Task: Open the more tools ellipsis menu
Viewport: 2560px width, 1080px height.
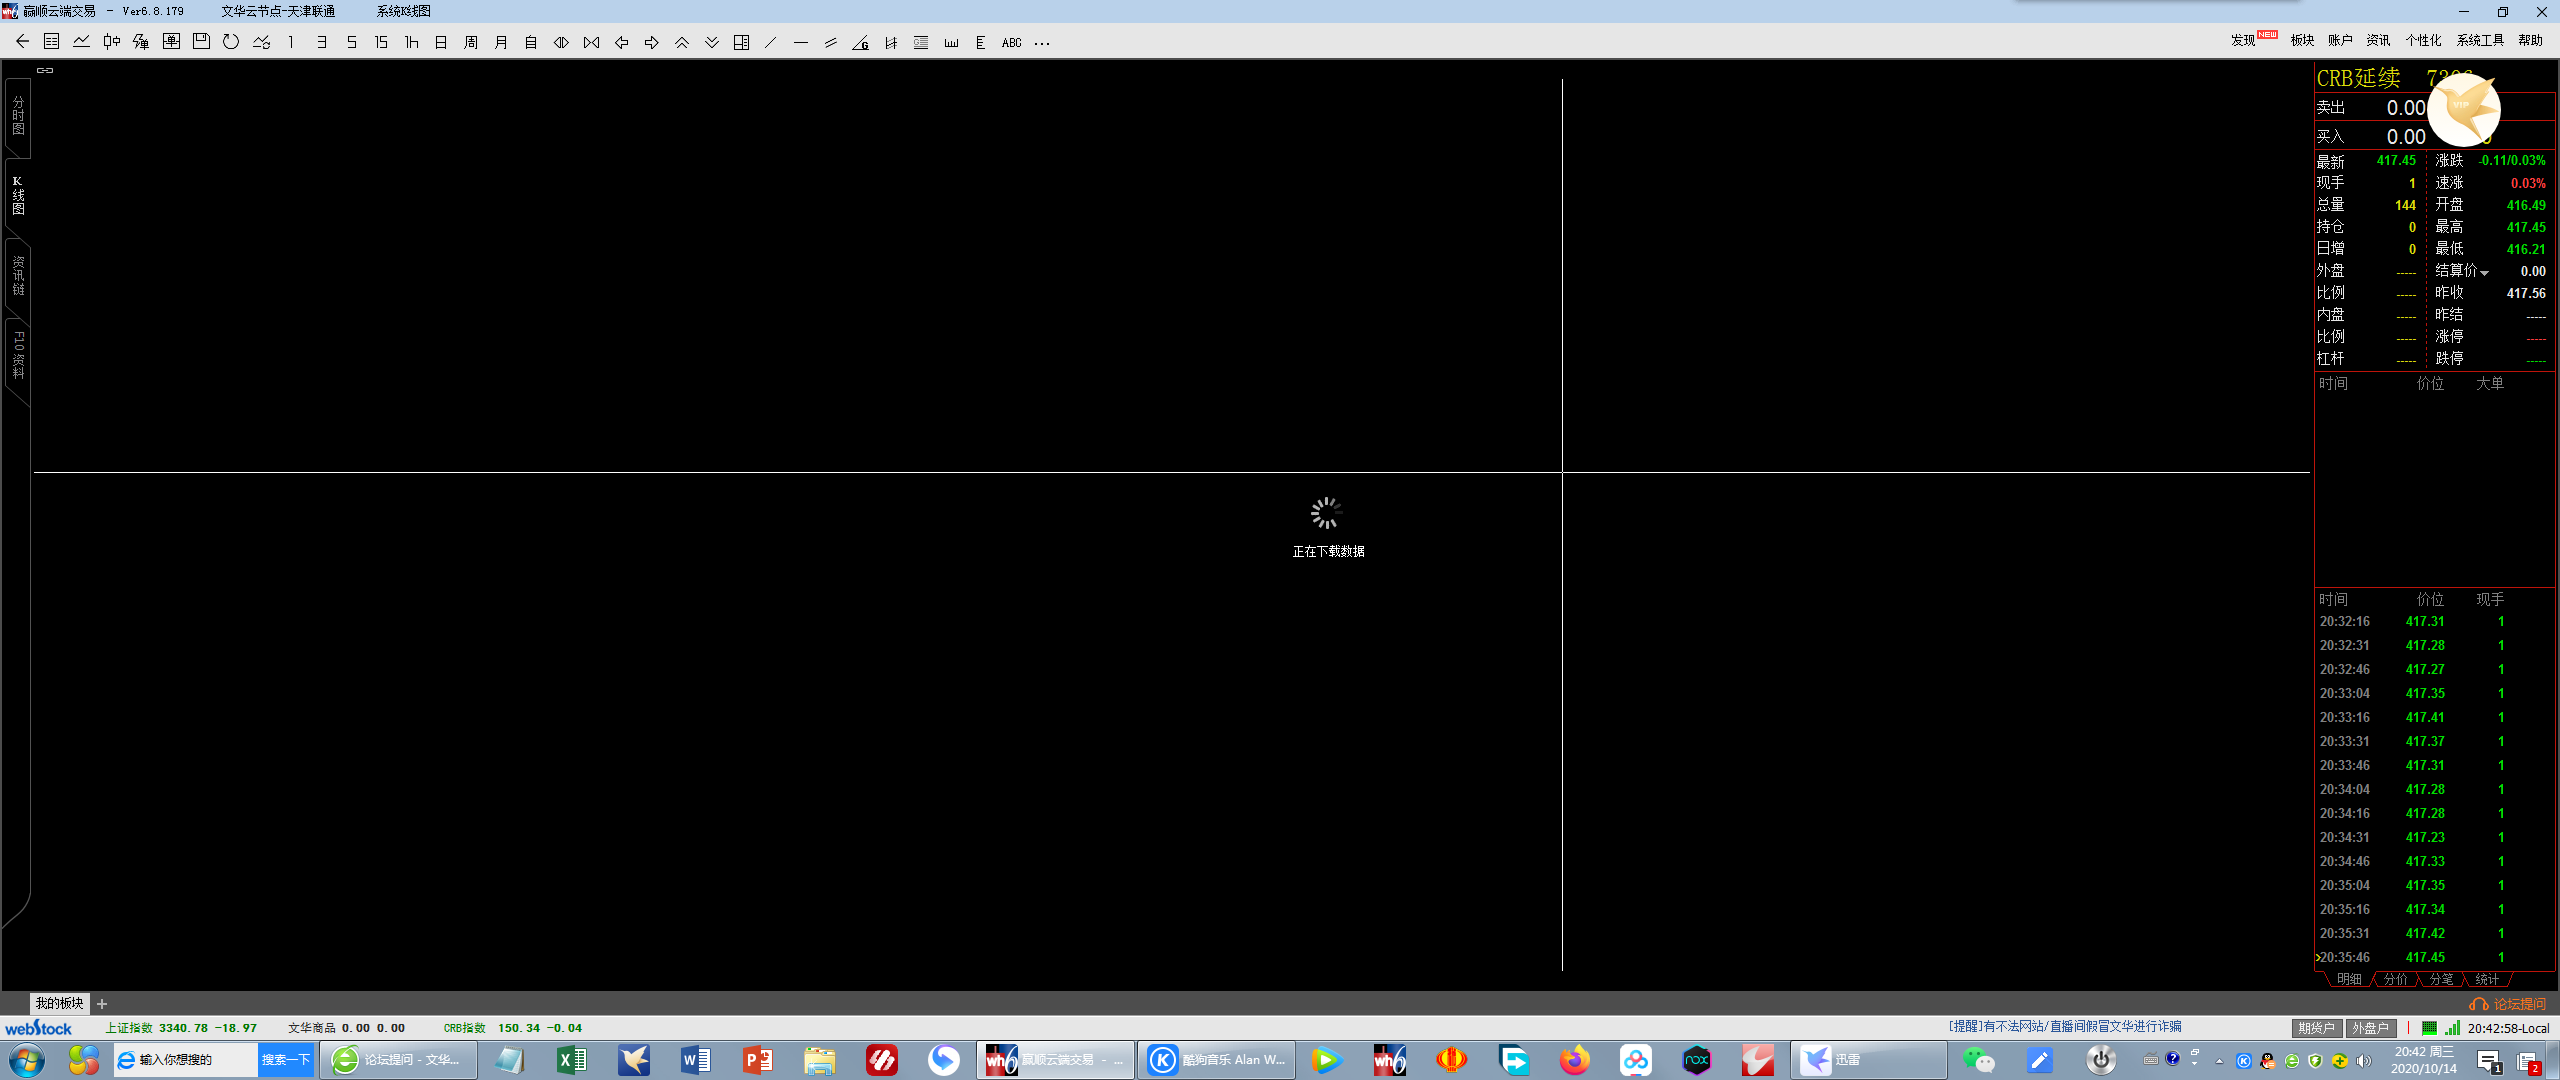Action: tap(1042, 43)
